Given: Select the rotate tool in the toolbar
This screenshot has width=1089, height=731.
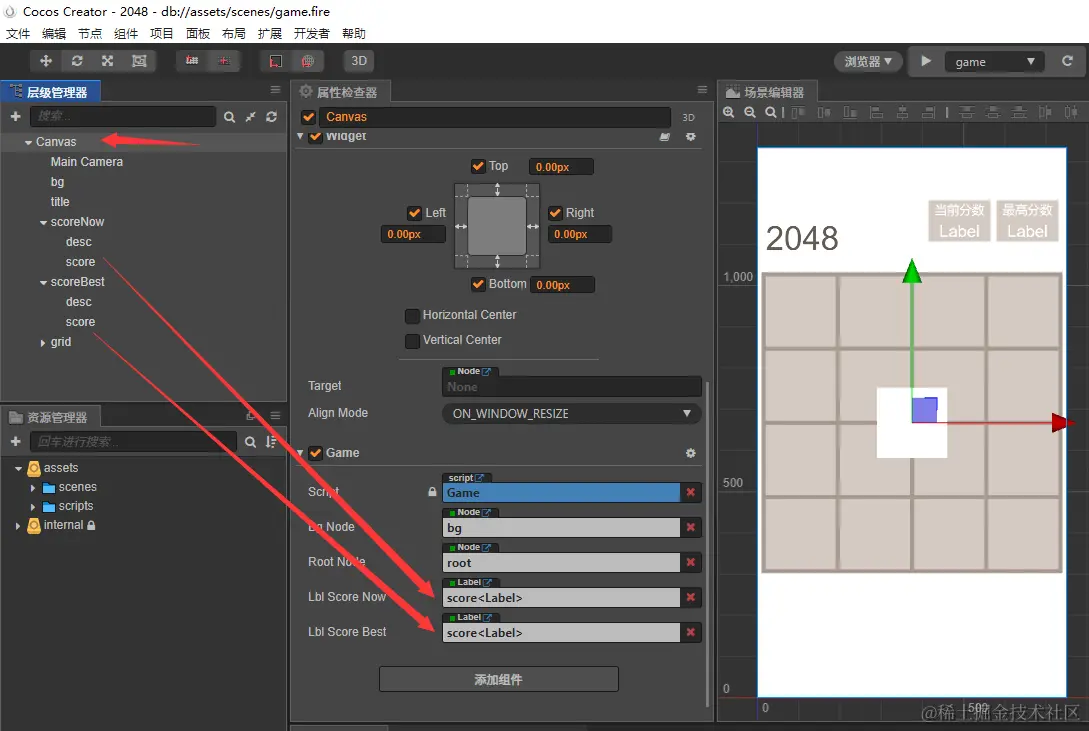Looking at the screenshot, I should (x=77, y=61).
